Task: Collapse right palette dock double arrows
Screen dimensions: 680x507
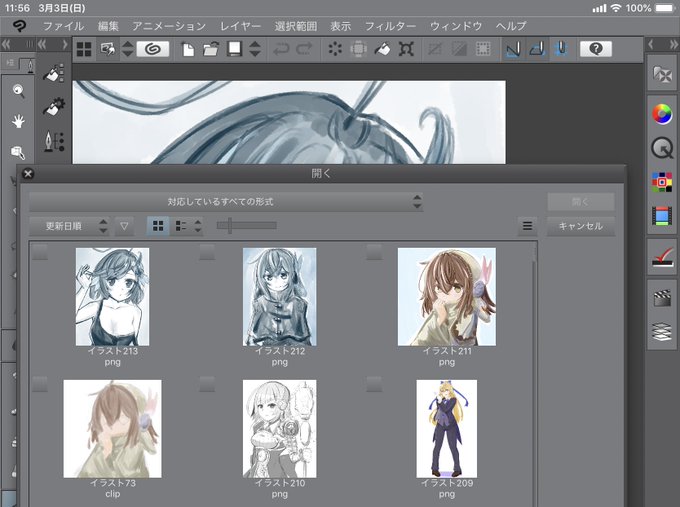Action: pyautogui.click(x=673, y=44)
